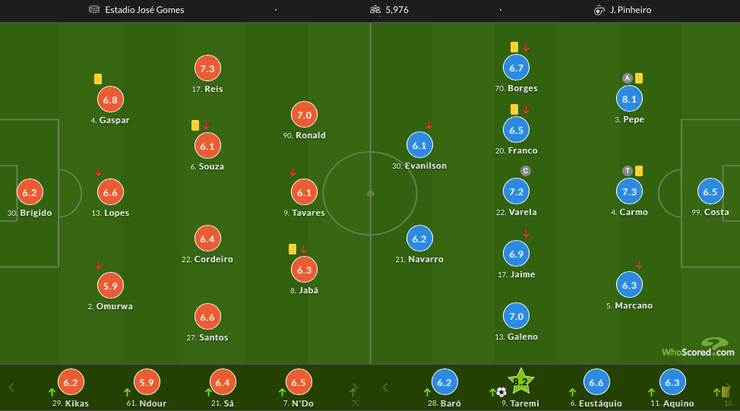Open goalkeeper Brígido's name link
The width and height of the screenshot is (740, 411).
tap(26, 213)
